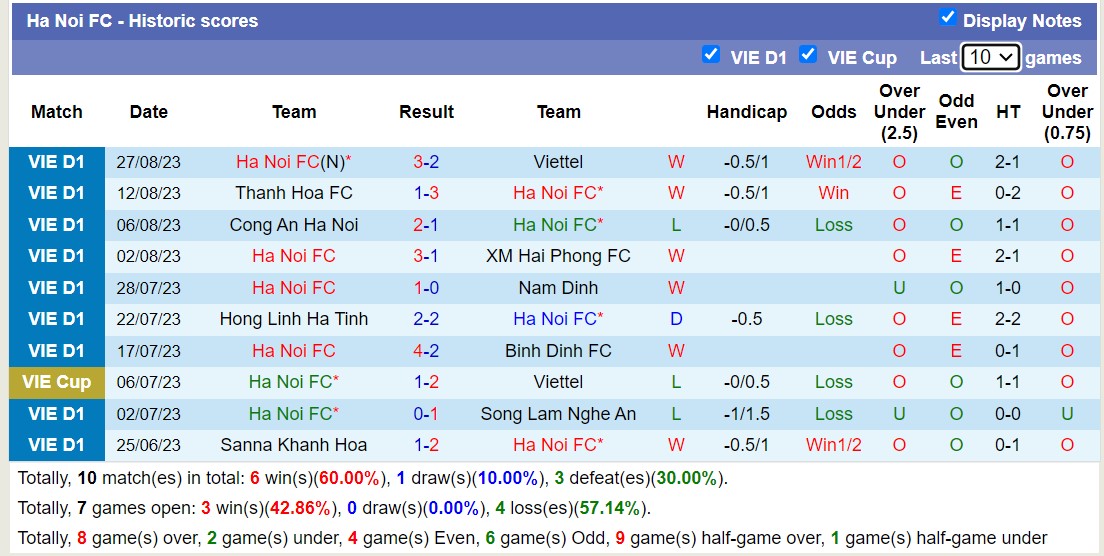Viewport: 1104px width, 556px height.
Task: Click the VIE D1 label dated 12/08/23
Action: [57, 193]
